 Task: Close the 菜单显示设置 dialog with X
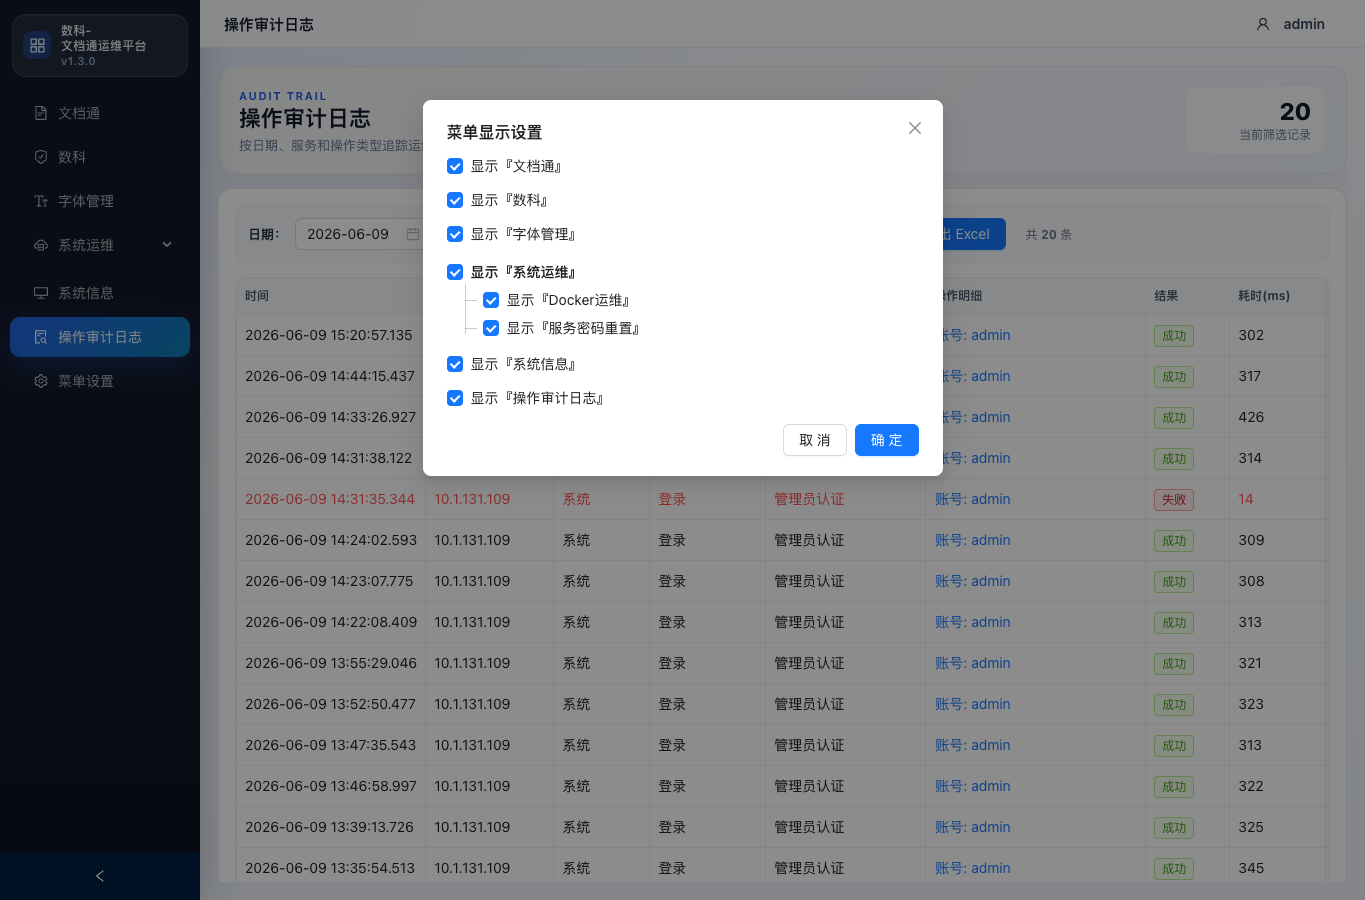(x=915, y=128)
